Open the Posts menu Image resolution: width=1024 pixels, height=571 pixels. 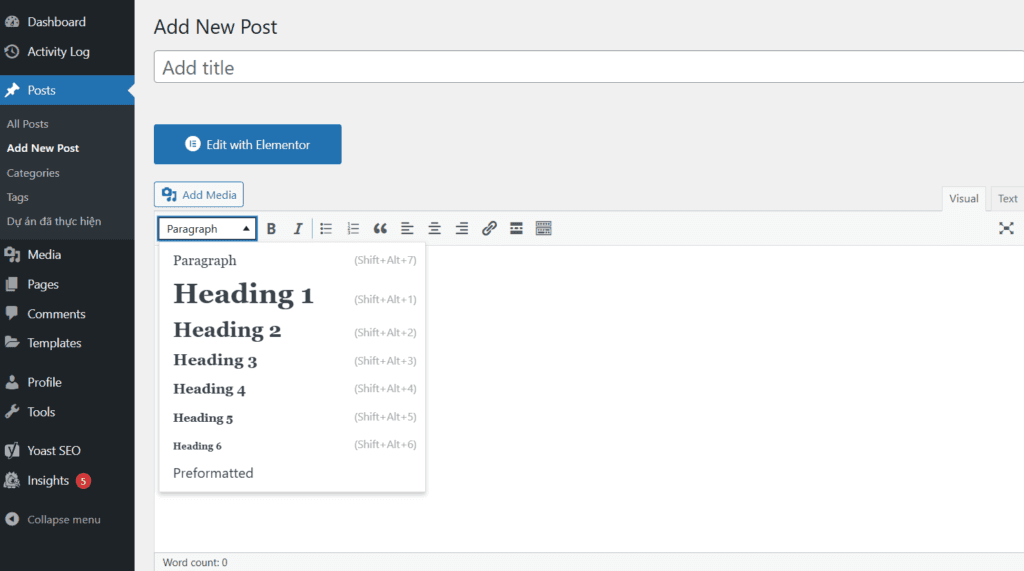(x=67, y=90)
